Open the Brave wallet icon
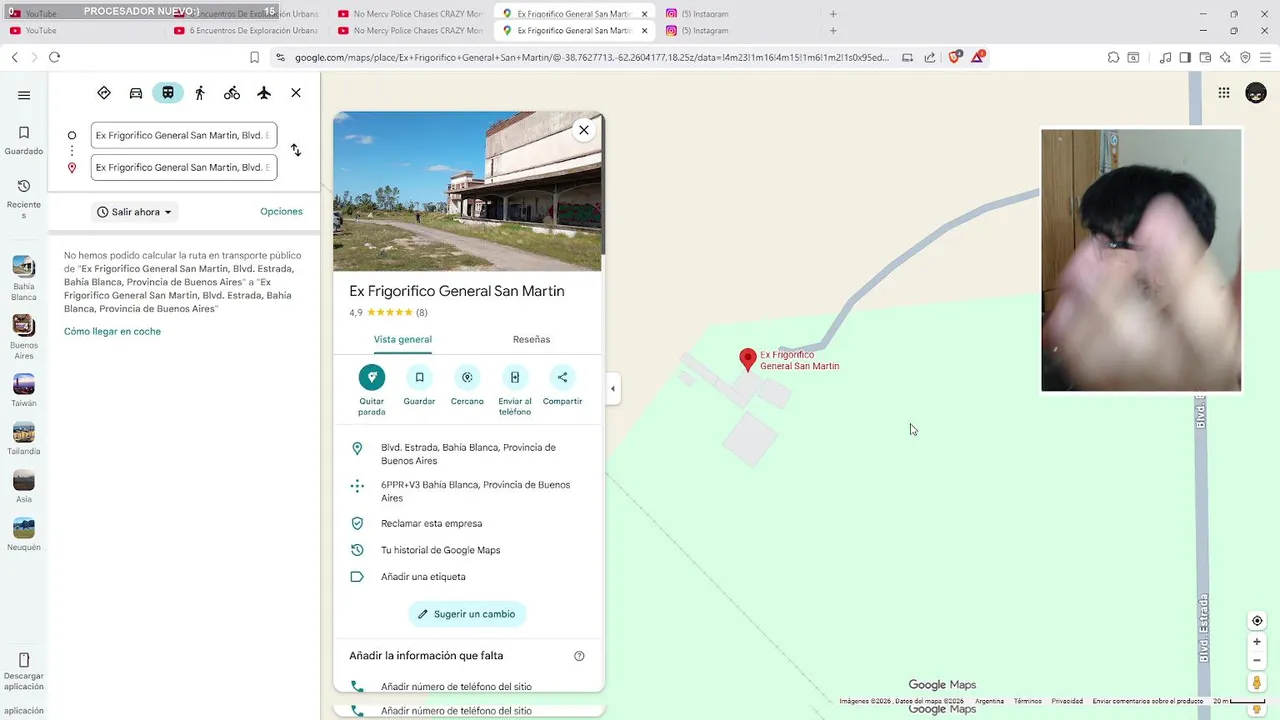This screenshot has width=1280, height=720. (x=1205, y=58)
